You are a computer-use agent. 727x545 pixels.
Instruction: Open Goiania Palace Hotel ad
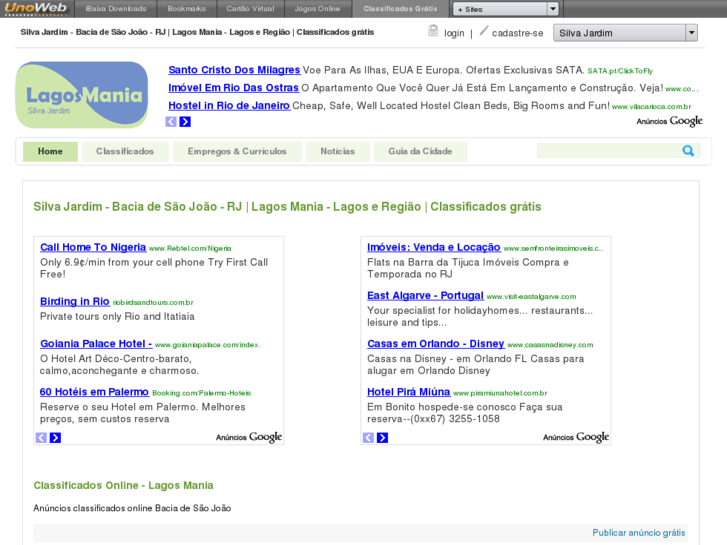(96, 344)
